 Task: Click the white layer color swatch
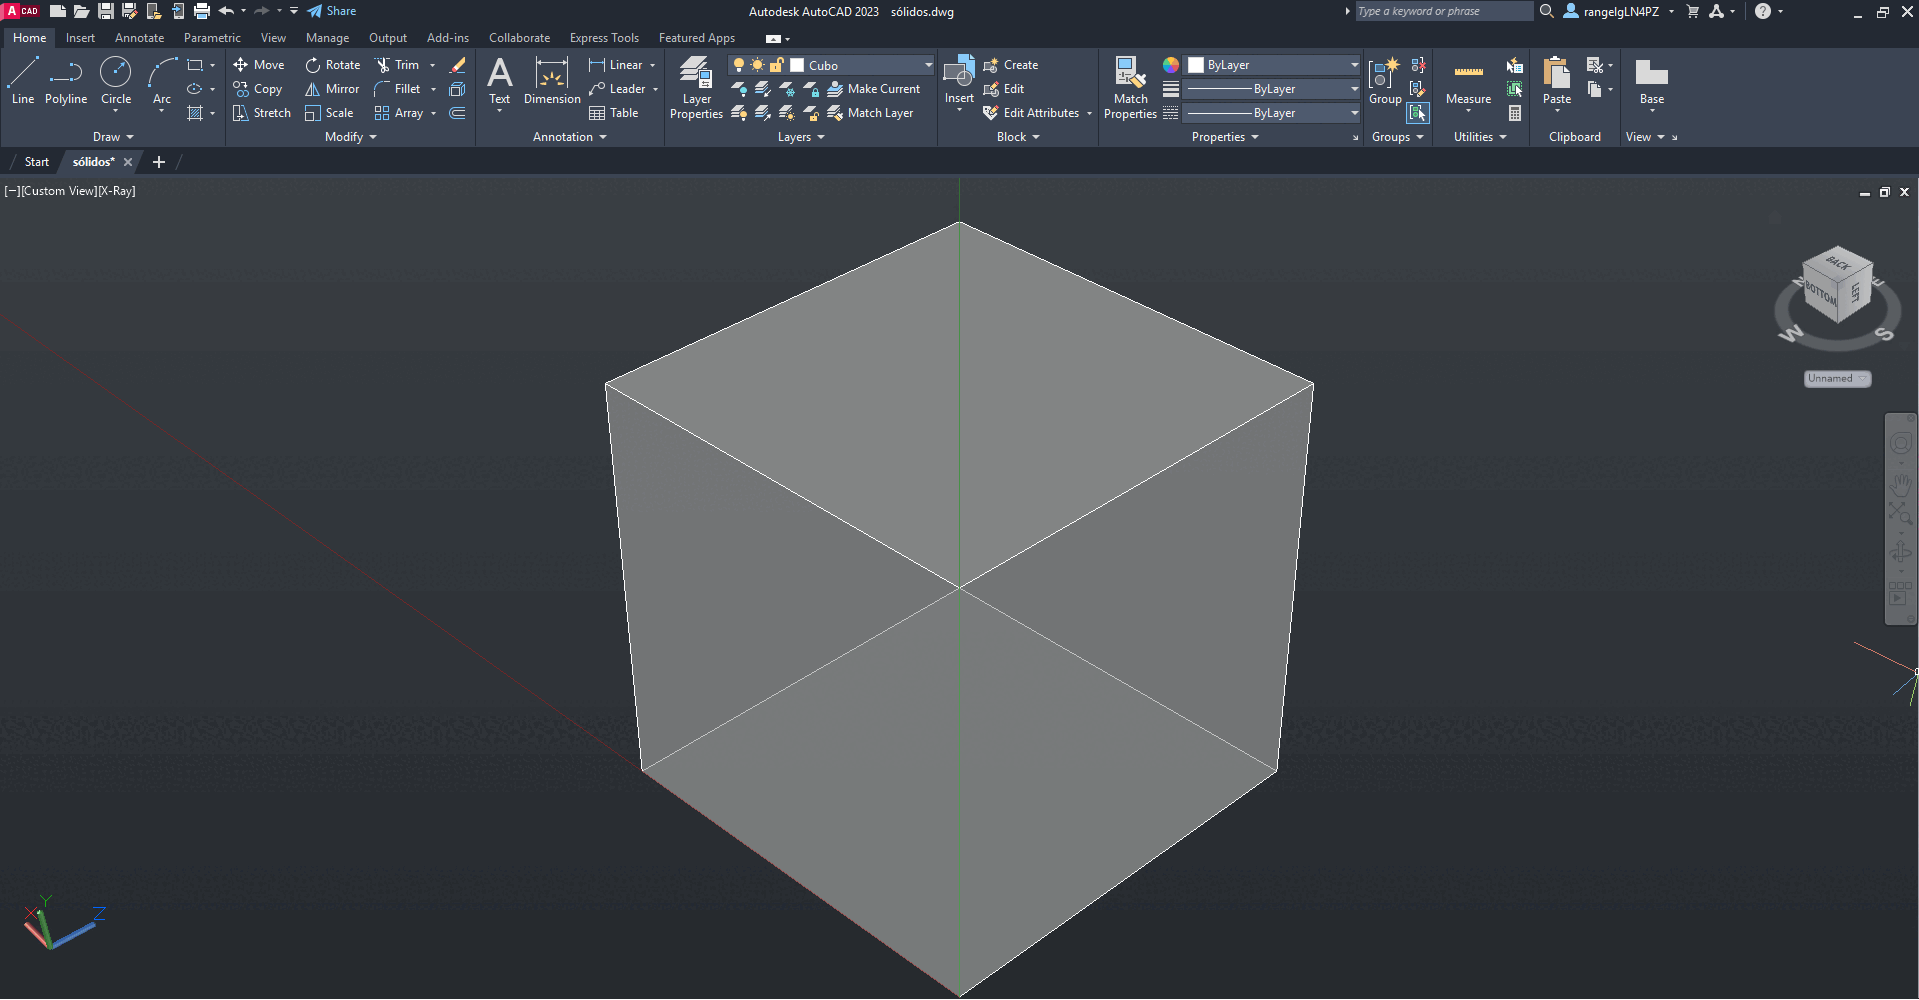click(x=795, y=64)
